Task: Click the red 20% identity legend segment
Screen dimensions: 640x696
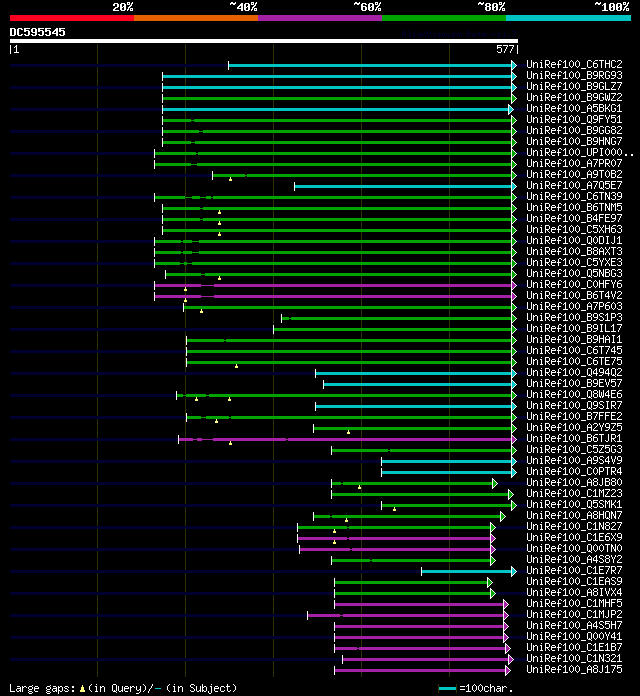Action: pos(72,18)
